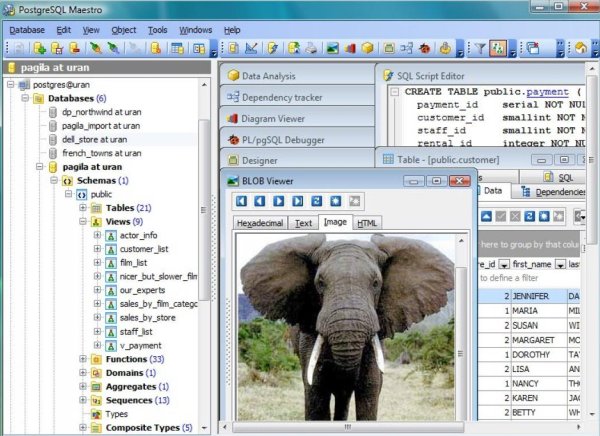The height and width of the screenshot is (436, 600).
Task: Switch to the HTML tab
Action: click(x=367, y=223)
